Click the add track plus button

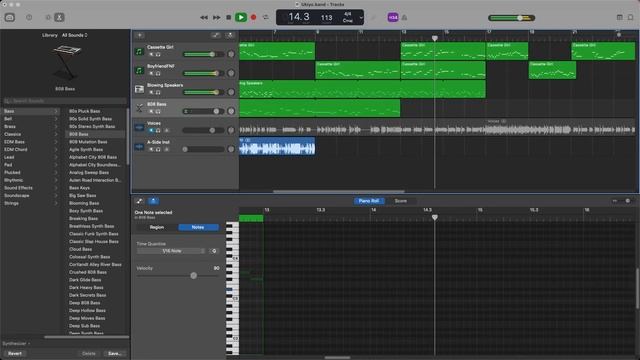(140, 36)
